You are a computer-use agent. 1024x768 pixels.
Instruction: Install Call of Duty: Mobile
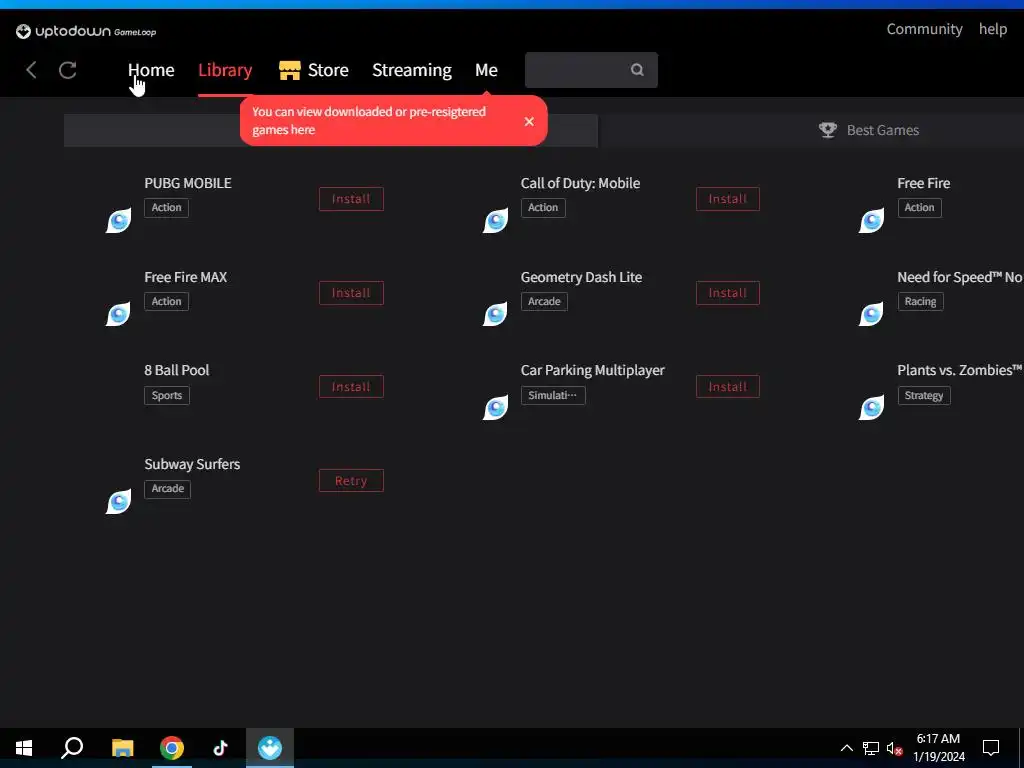(728, 199)
